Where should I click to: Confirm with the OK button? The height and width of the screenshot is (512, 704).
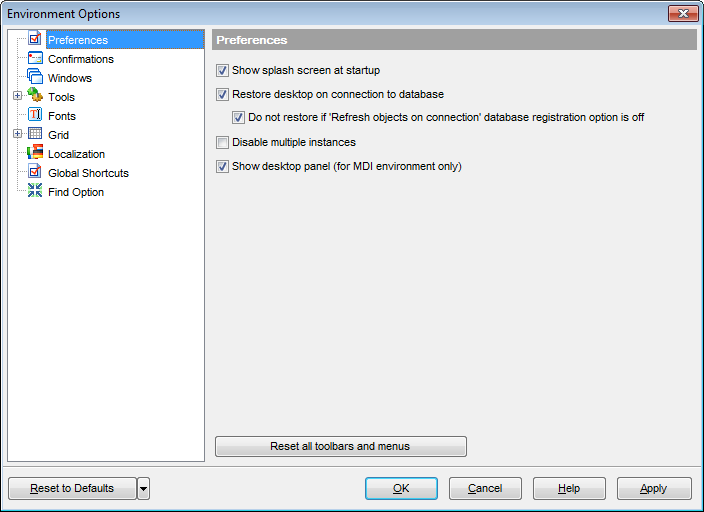401,489
